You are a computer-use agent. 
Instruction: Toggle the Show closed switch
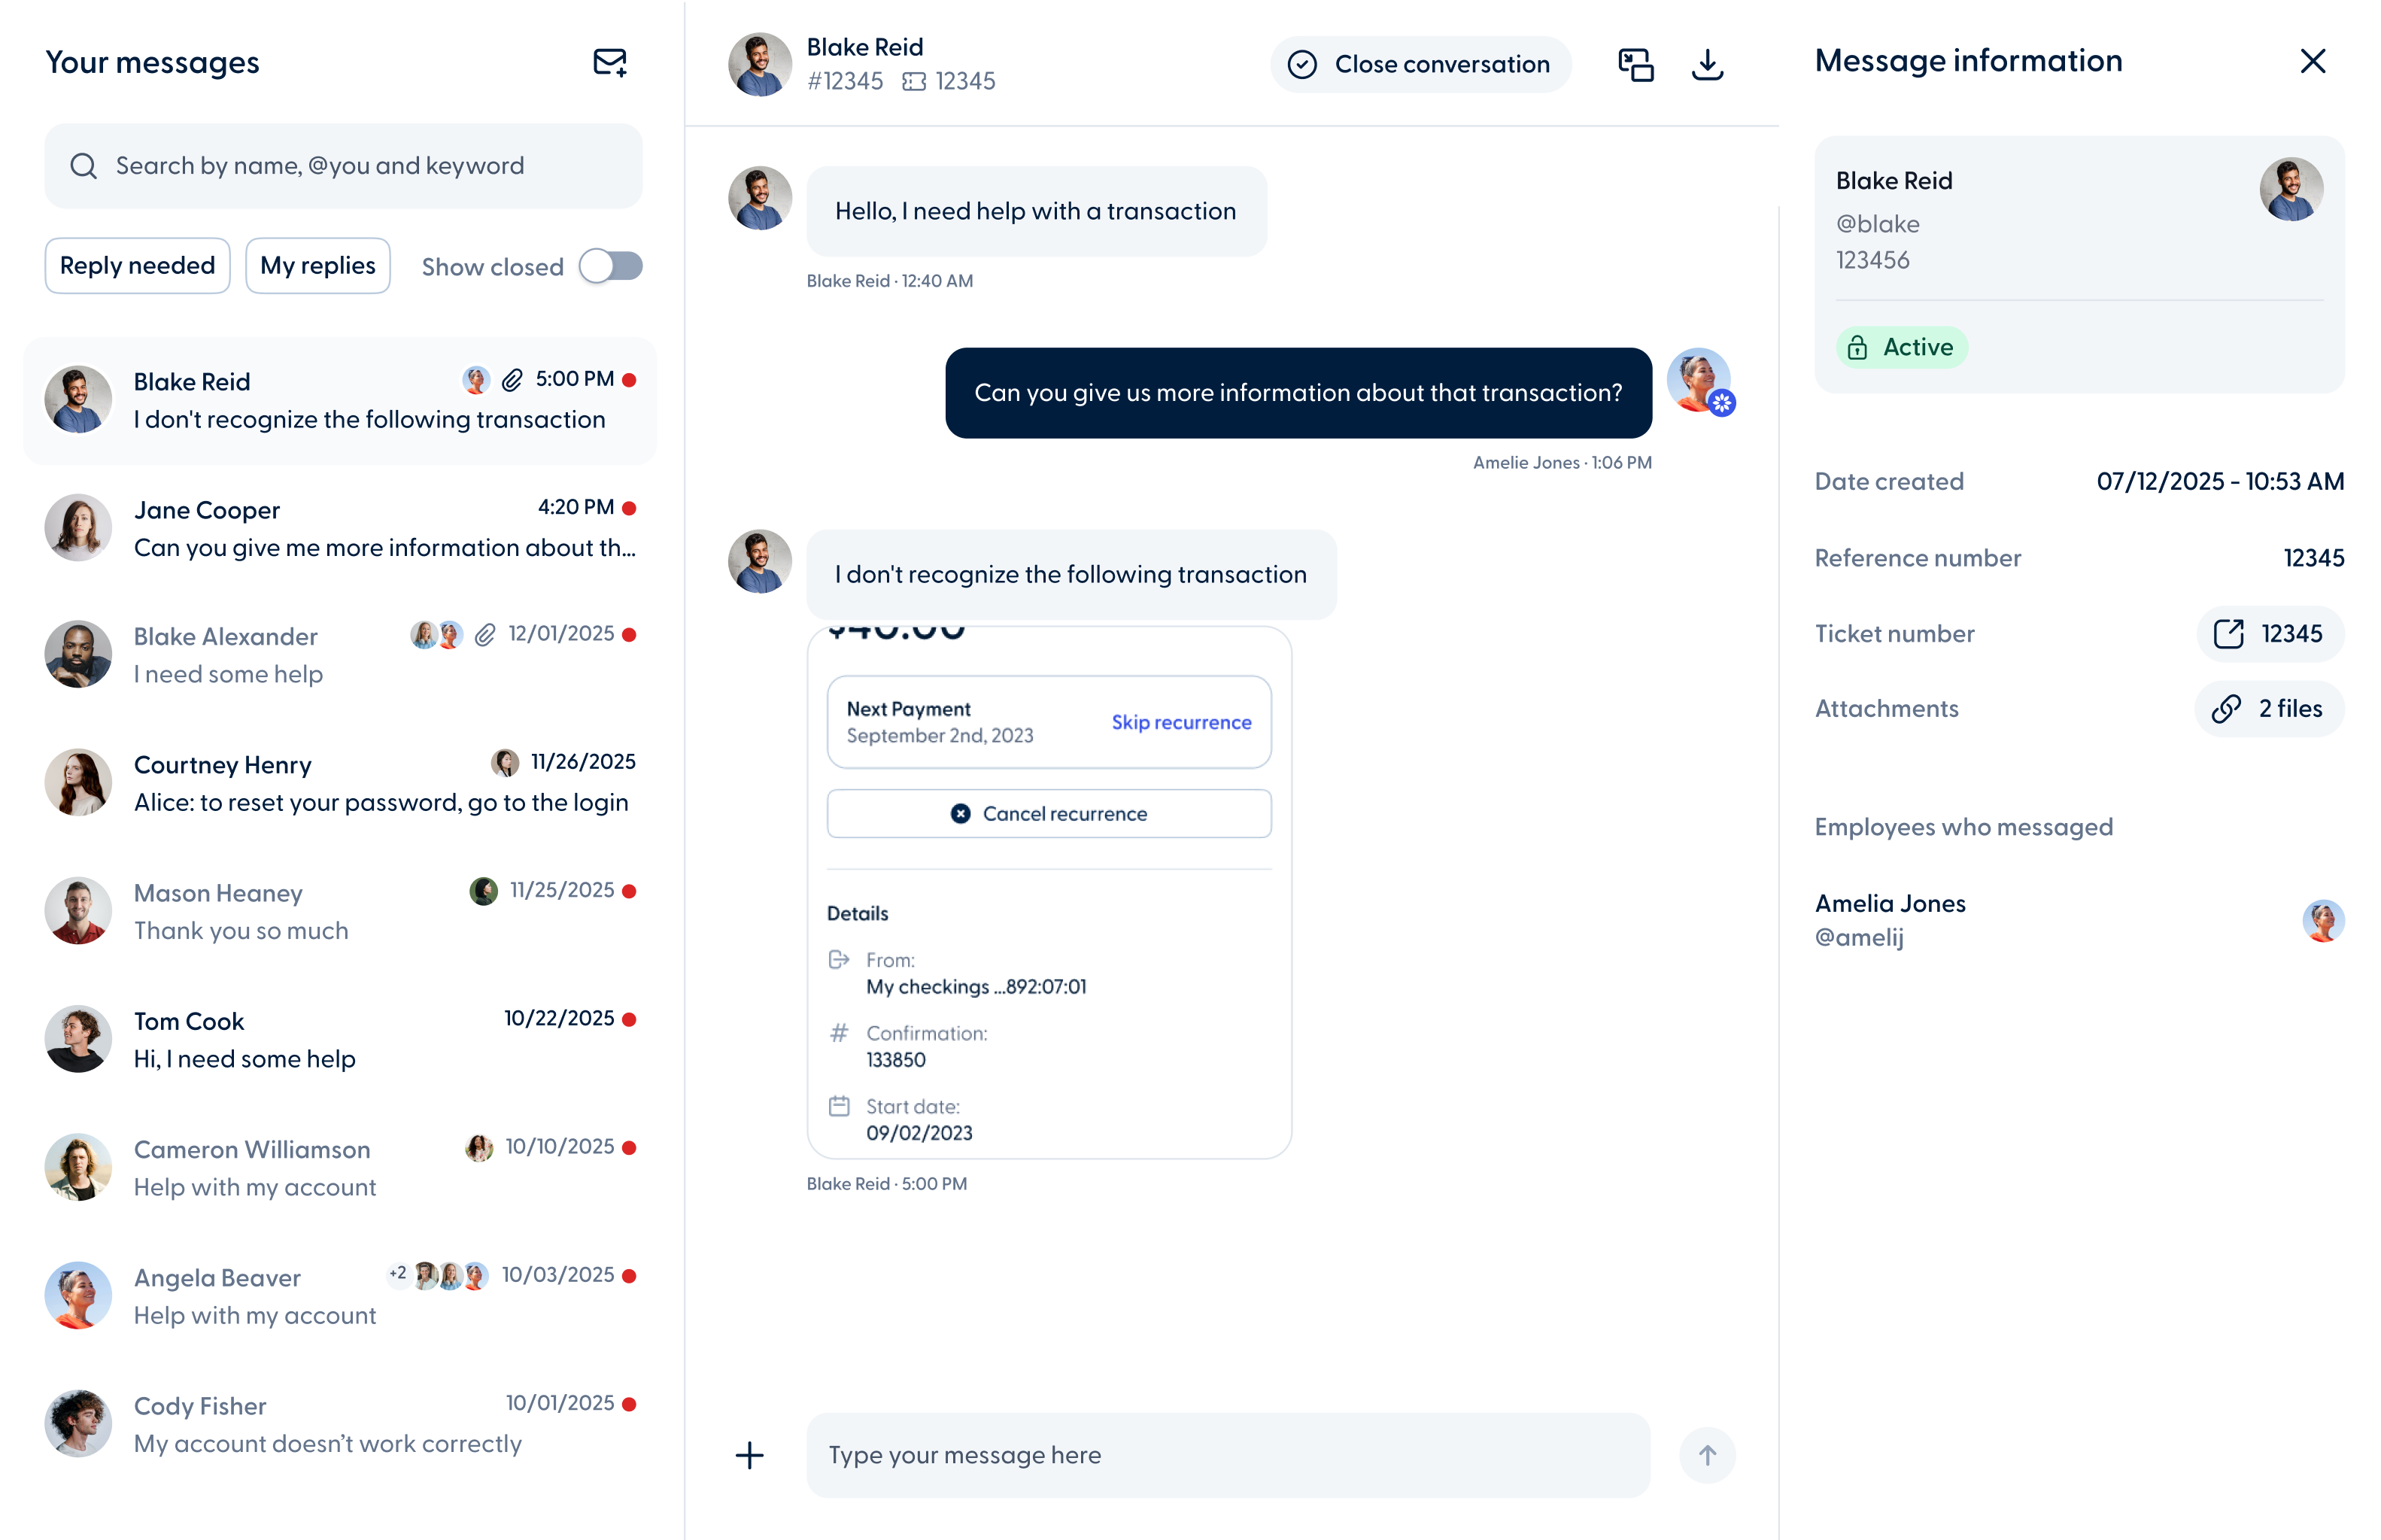611,266
